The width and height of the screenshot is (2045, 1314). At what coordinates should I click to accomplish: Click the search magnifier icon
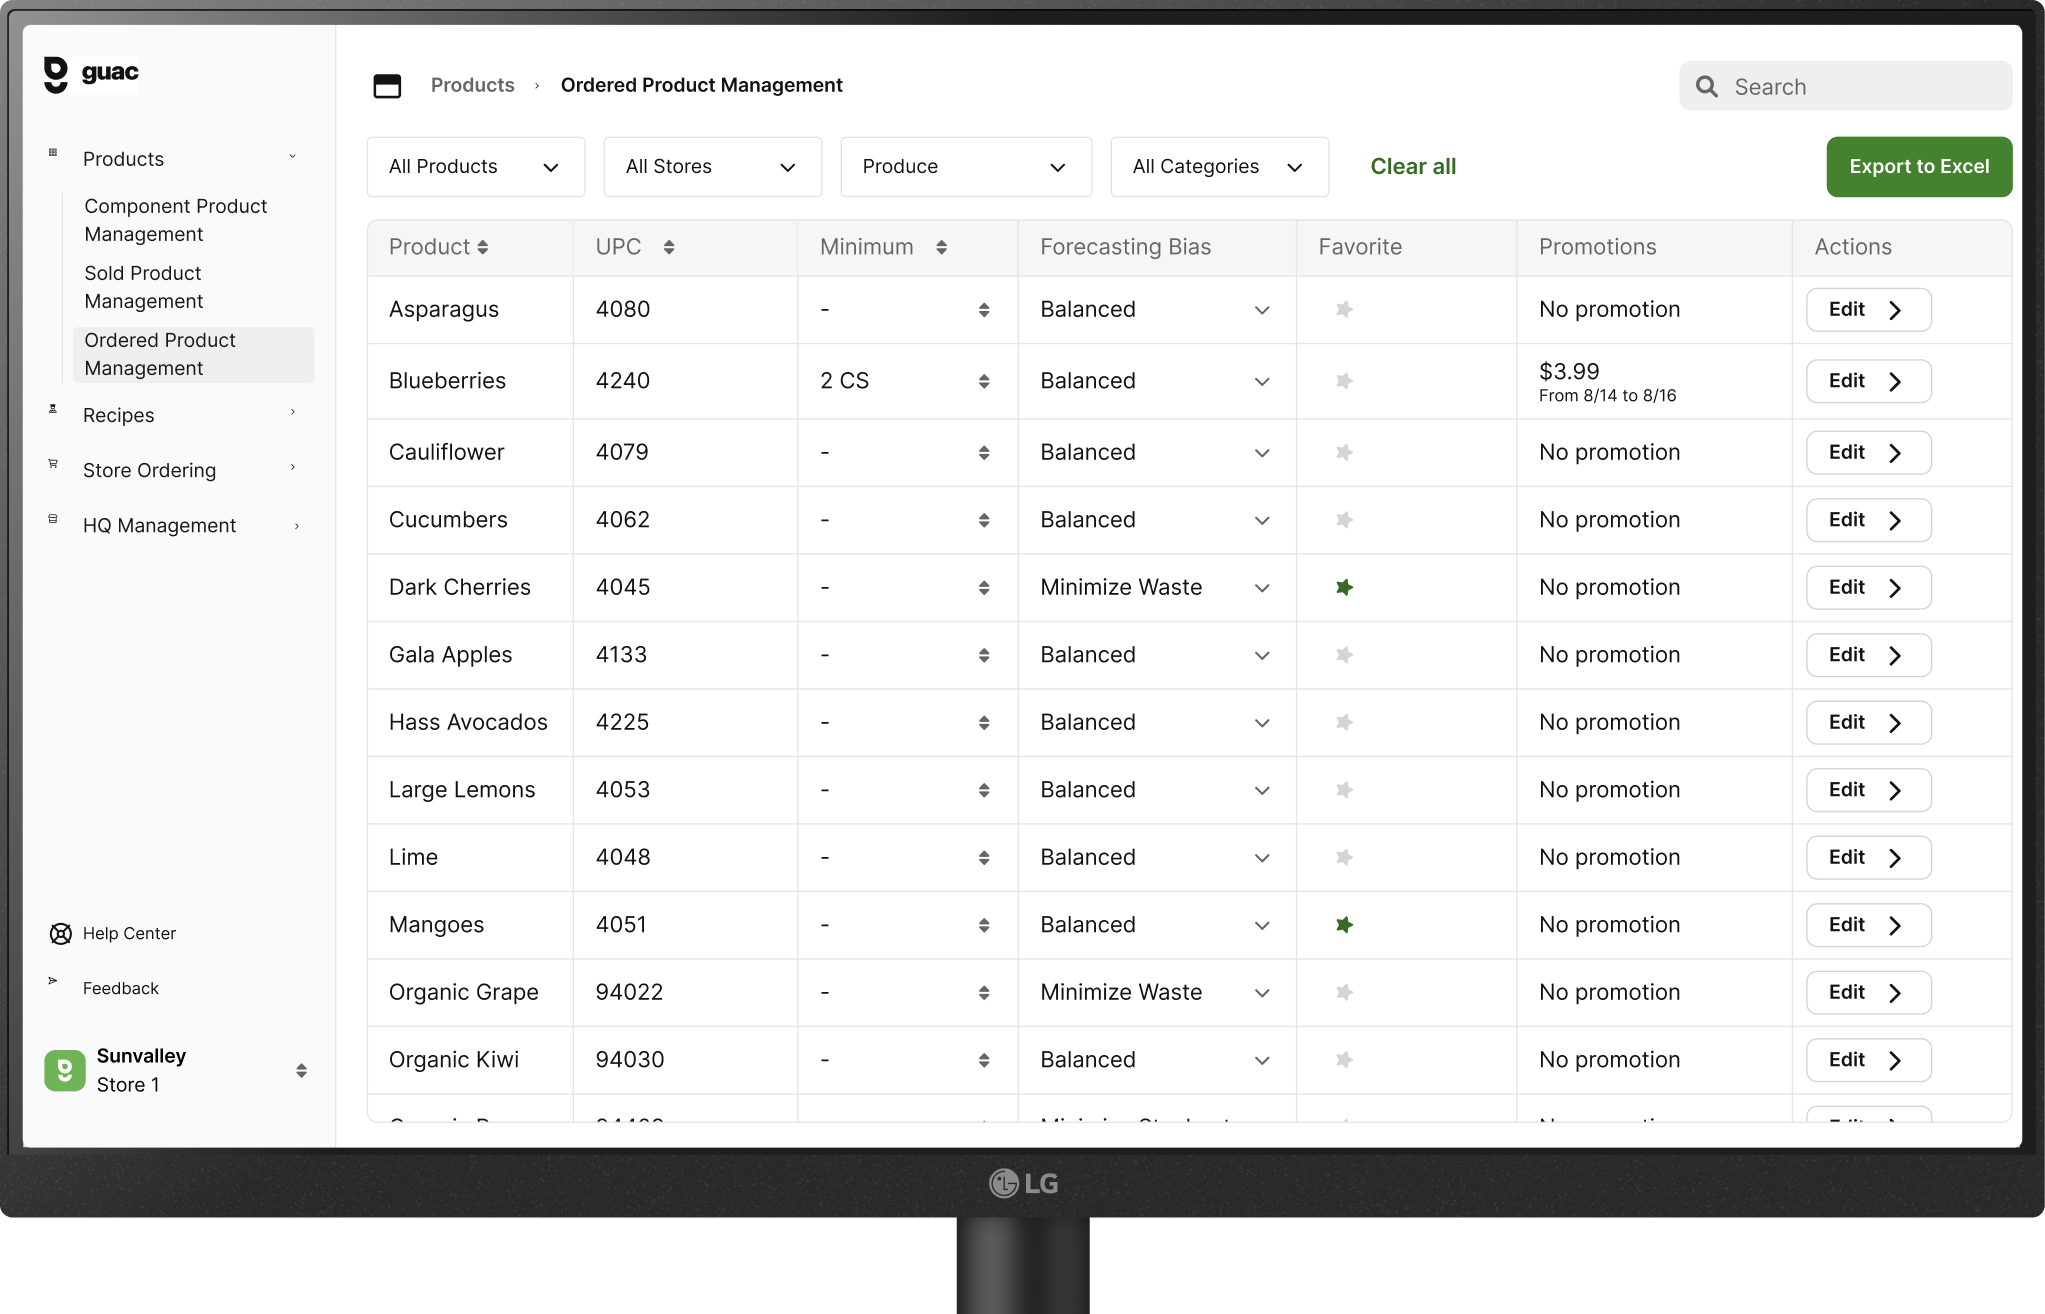1707,86
